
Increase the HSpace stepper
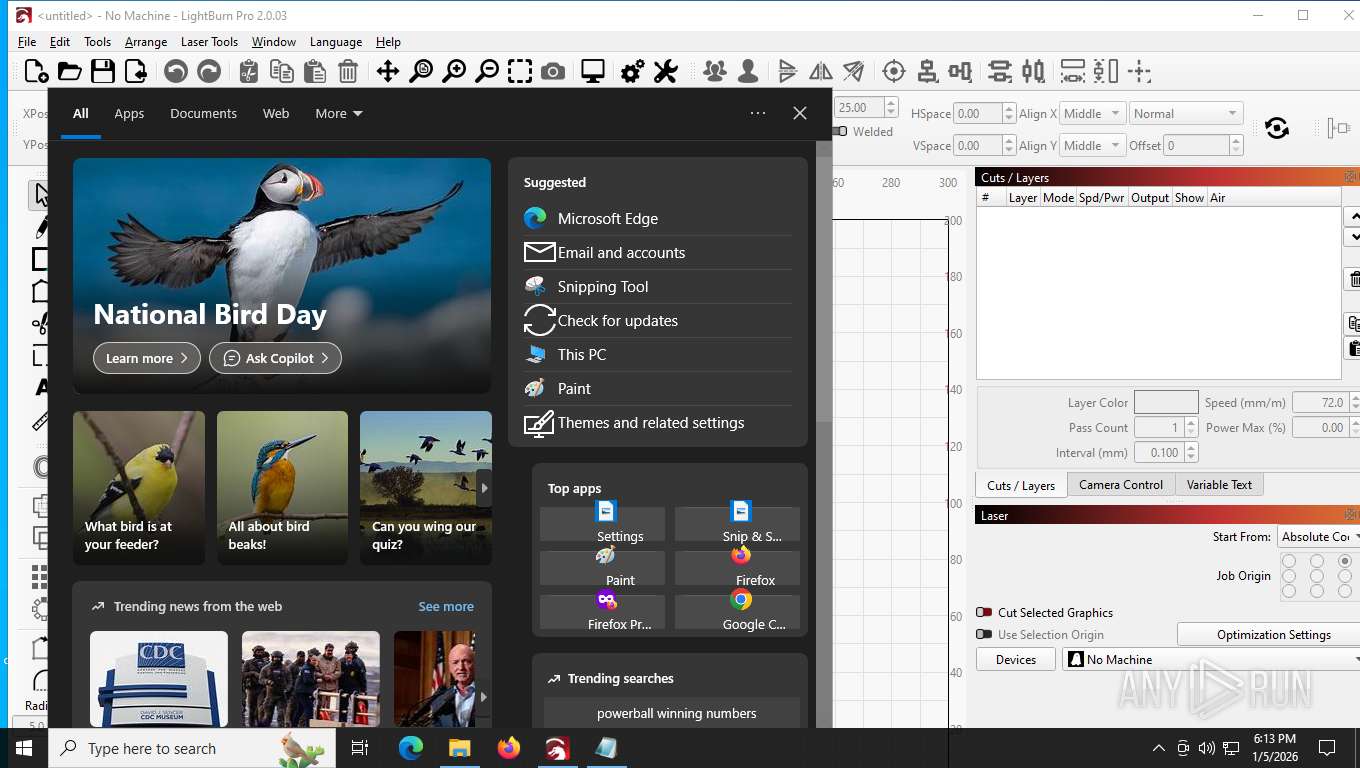1010,109
